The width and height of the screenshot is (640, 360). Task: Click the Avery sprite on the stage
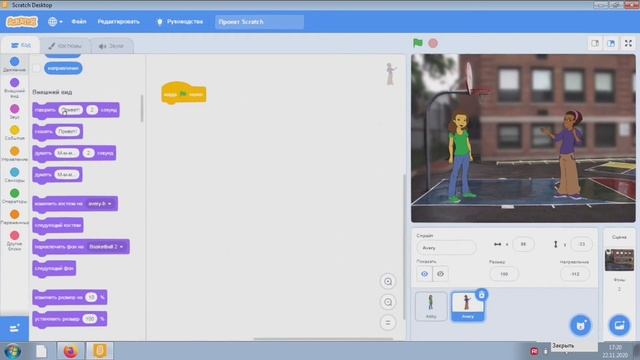click(569, 154)
